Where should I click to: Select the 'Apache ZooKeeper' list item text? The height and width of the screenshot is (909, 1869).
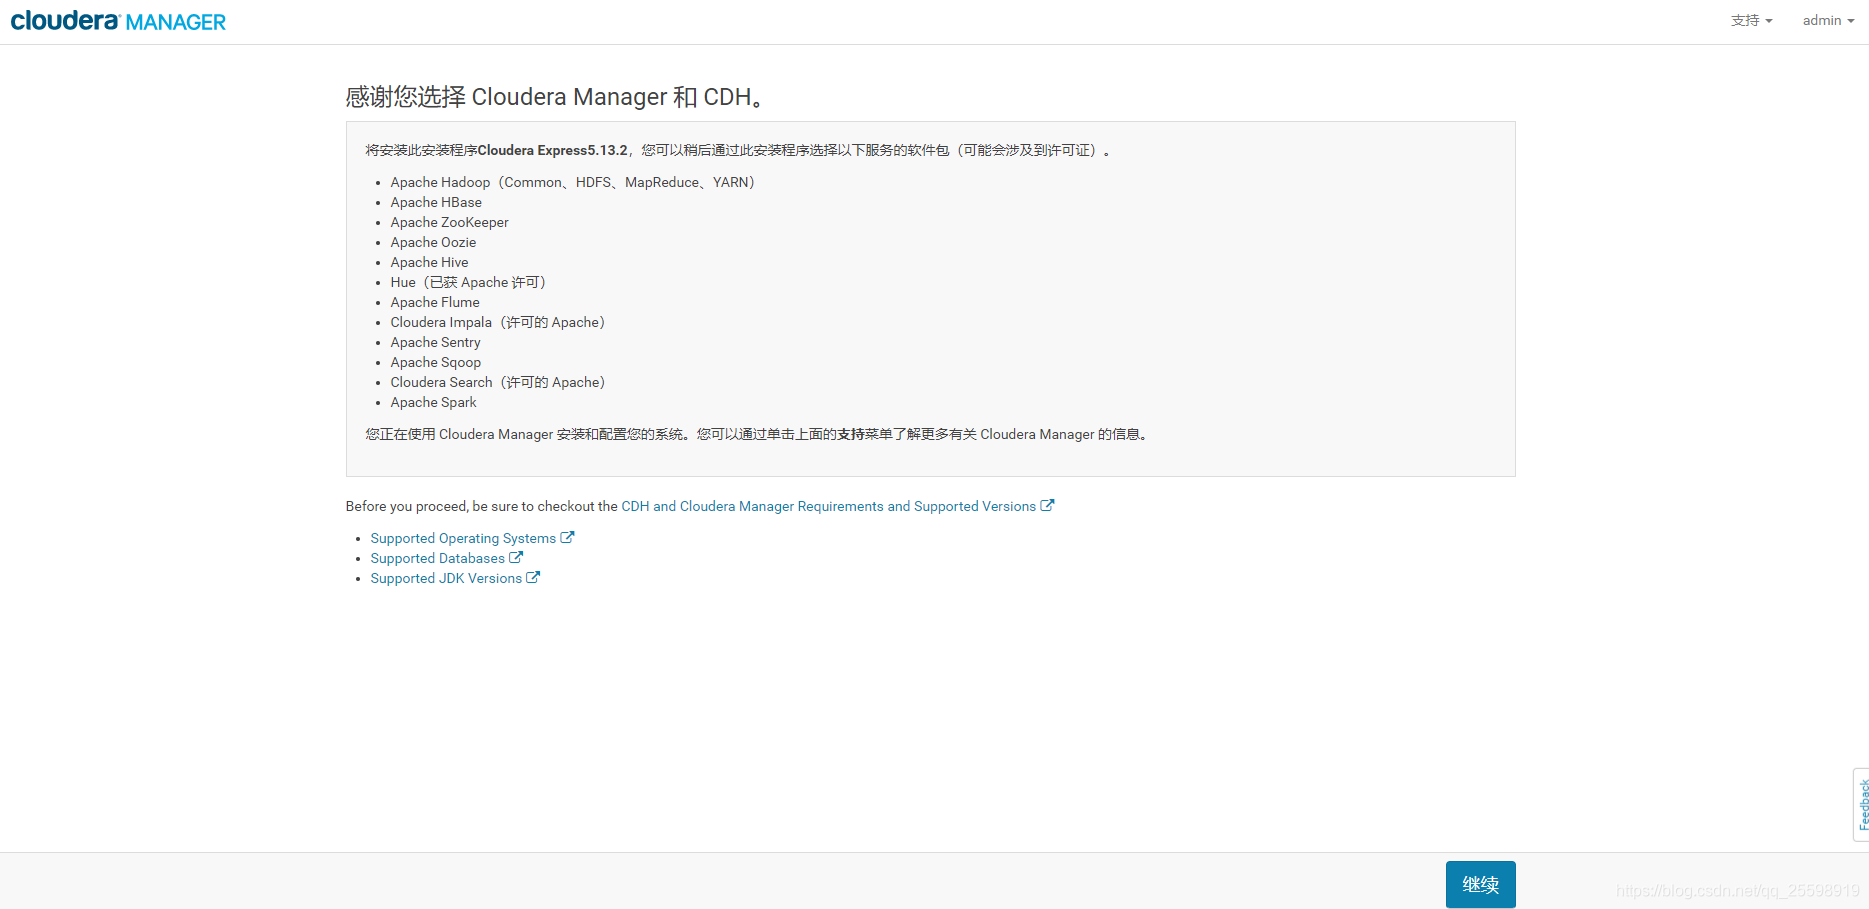tap(449, 222)
